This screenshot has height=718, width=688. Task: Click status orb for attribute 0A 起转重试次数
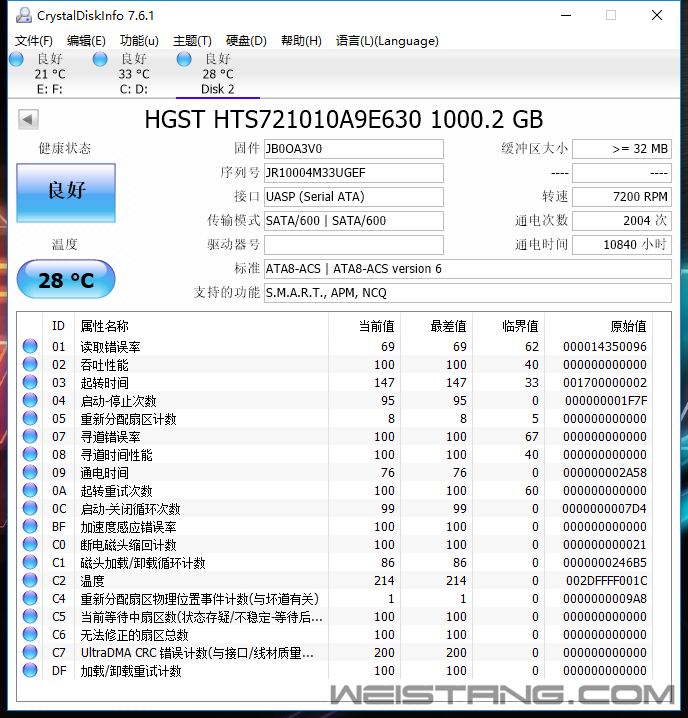pos(30,490)
